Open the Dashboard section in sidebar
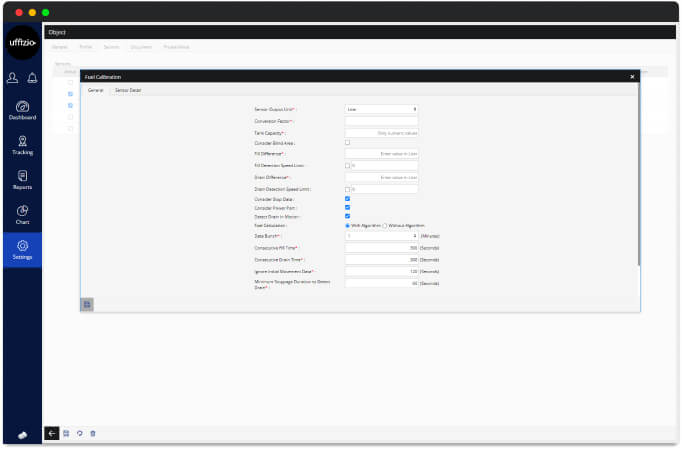This screenshot has width=682, height=449. point(23,111)
